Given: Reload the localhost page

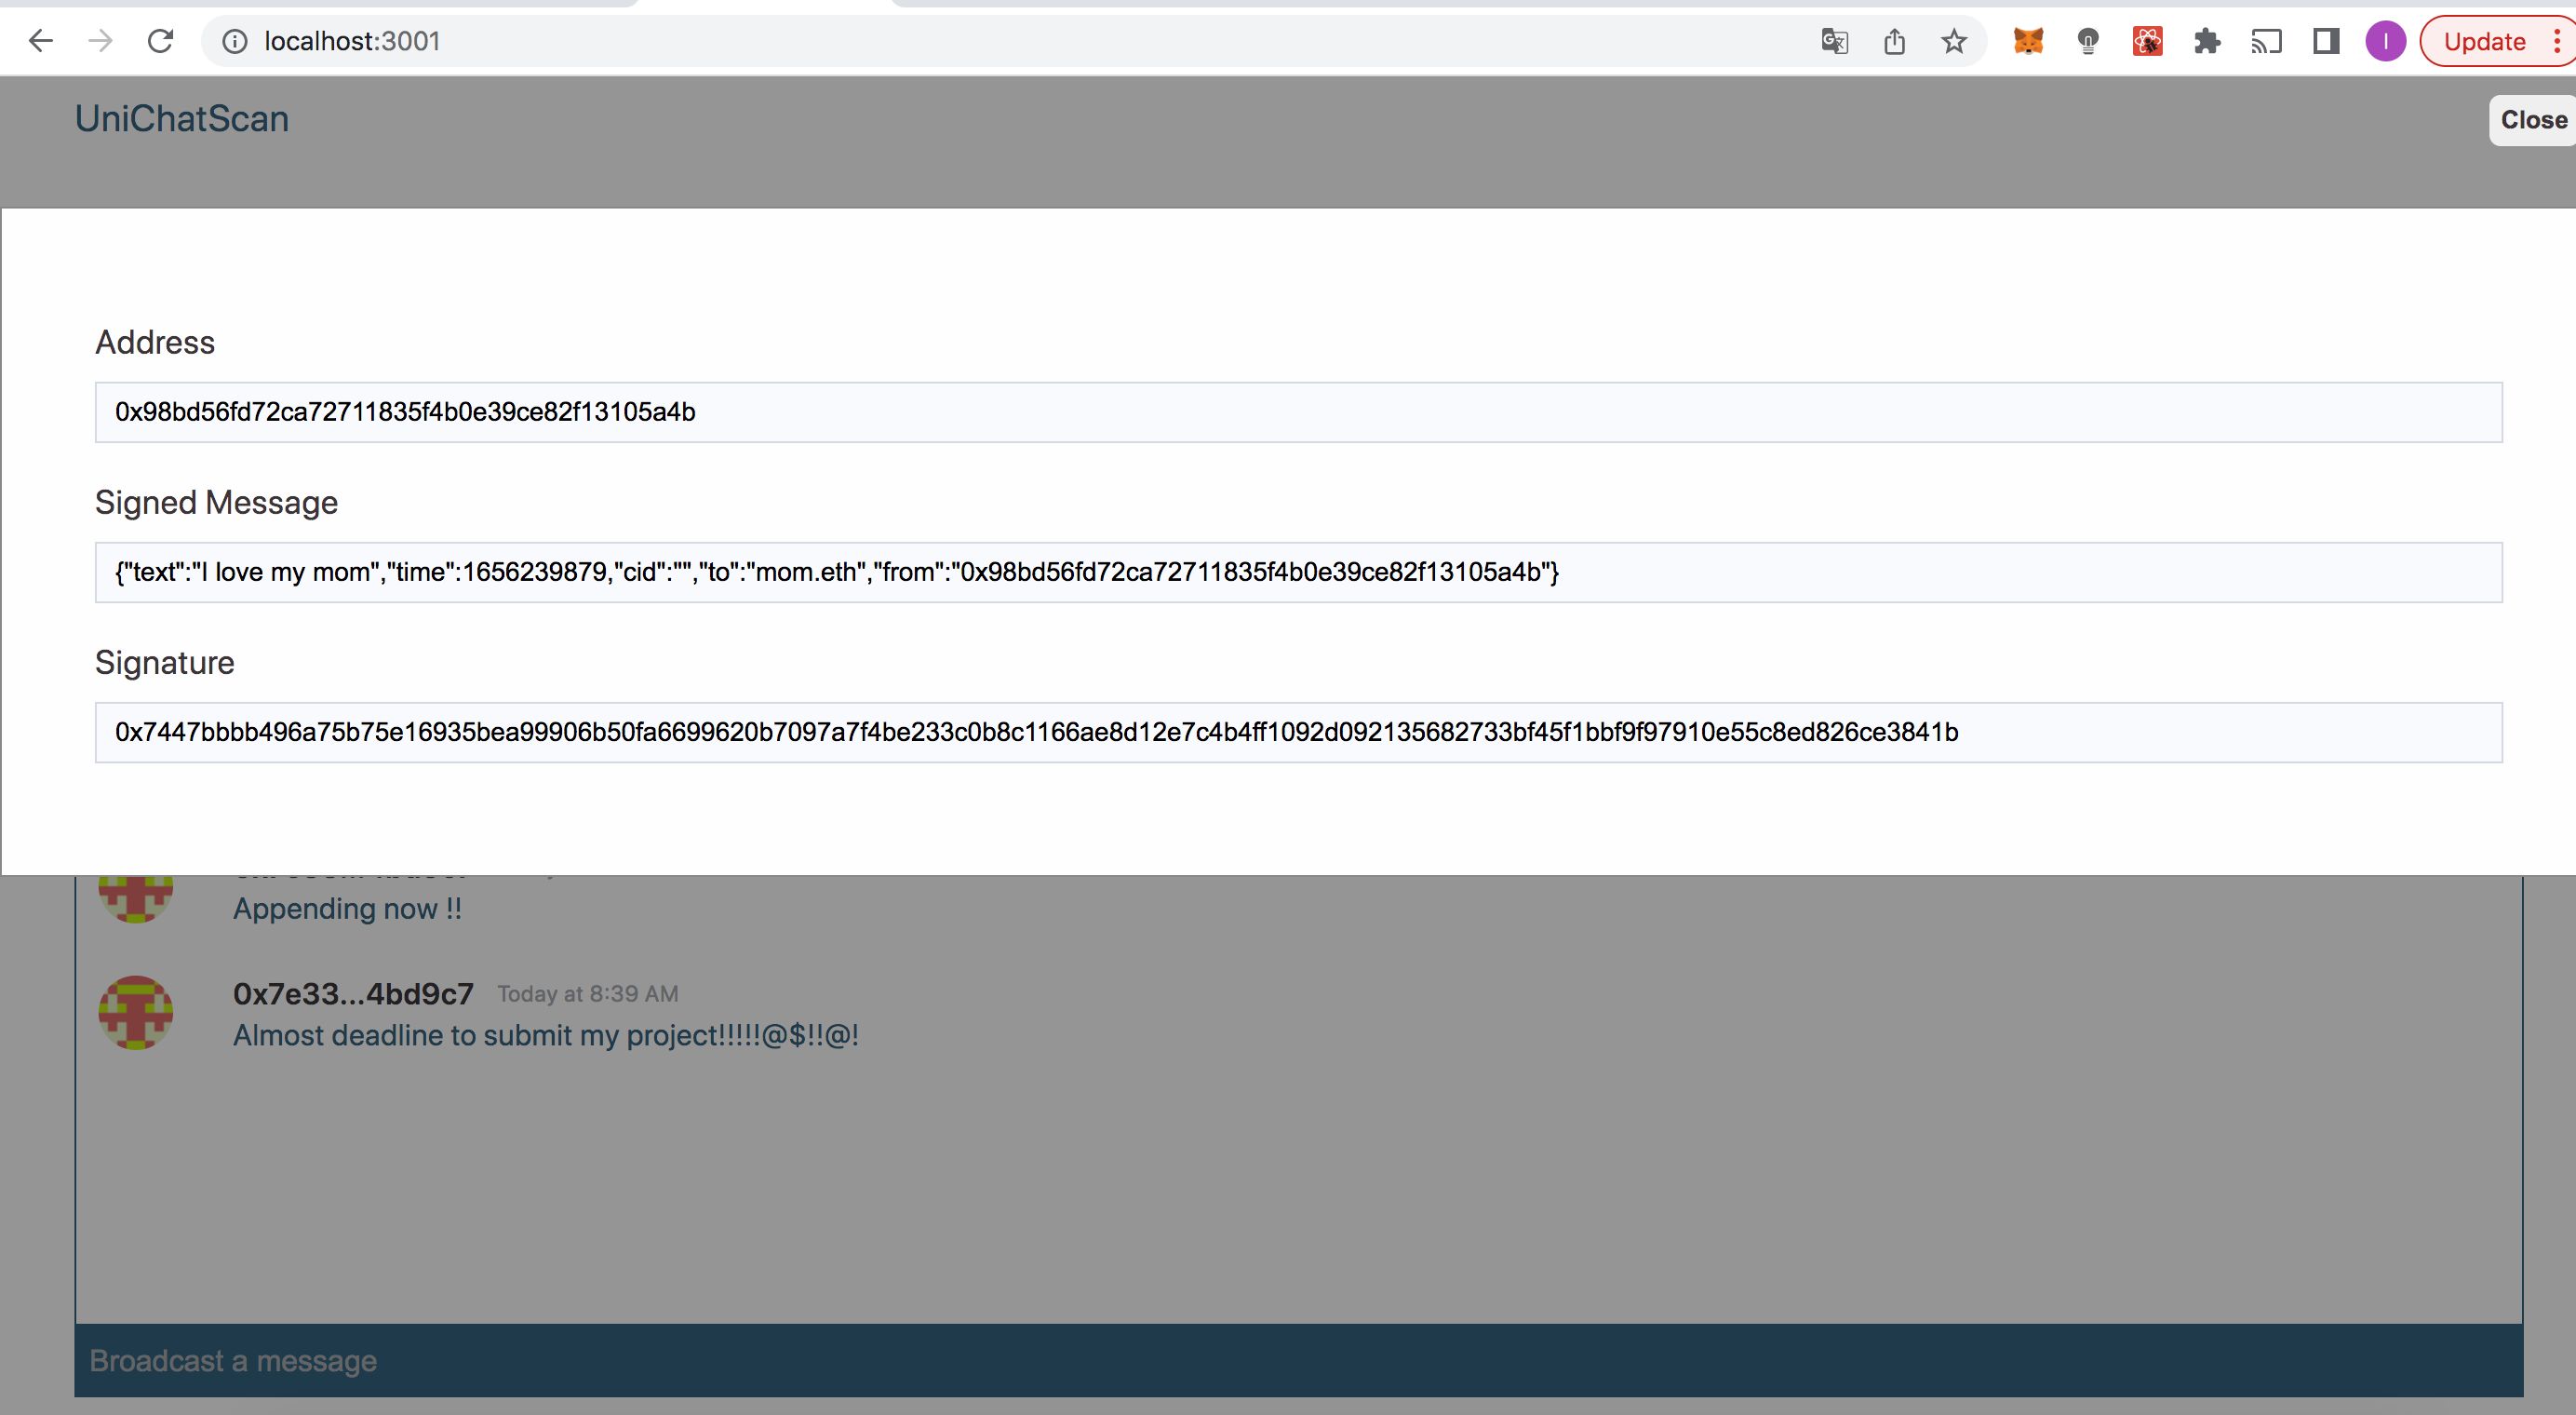Looking at the screenshot, I should pos(160,41).
